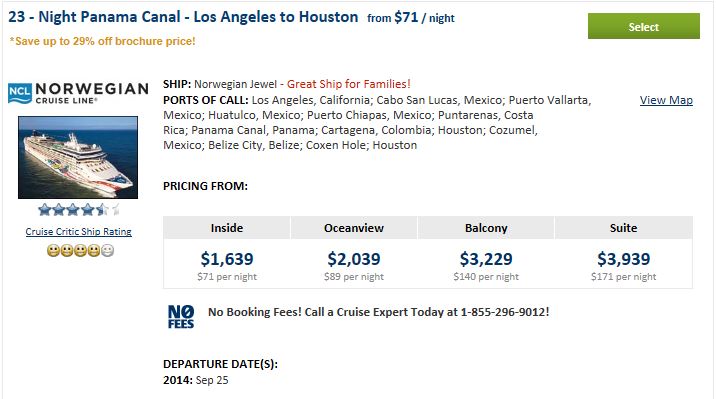Click the $3,939 Suite price
716x399 pixels.
[623, 259]
